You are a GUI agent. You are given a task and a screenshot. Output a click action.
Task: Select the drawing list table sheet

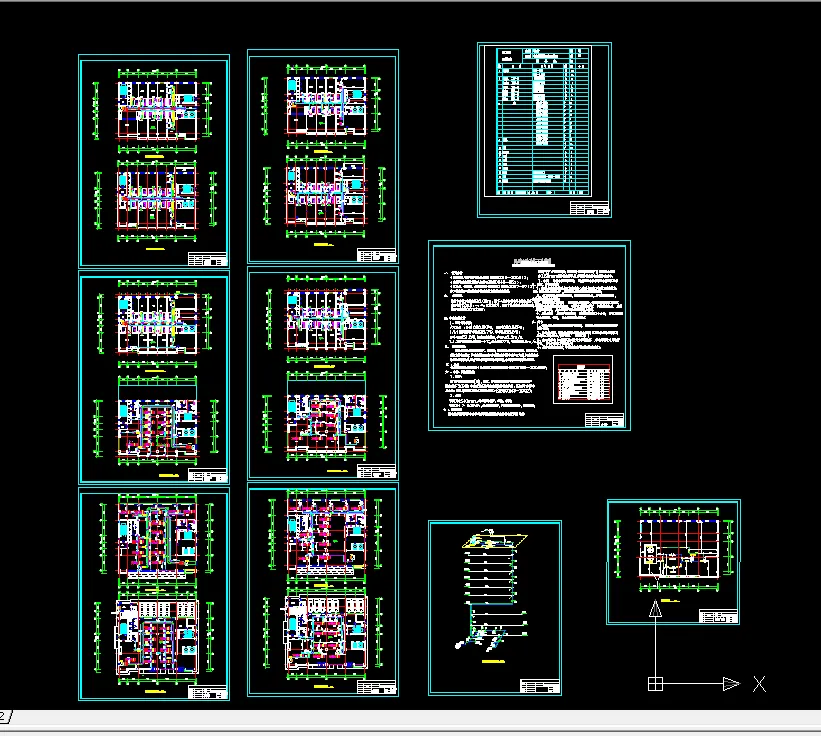pos(544,130)
